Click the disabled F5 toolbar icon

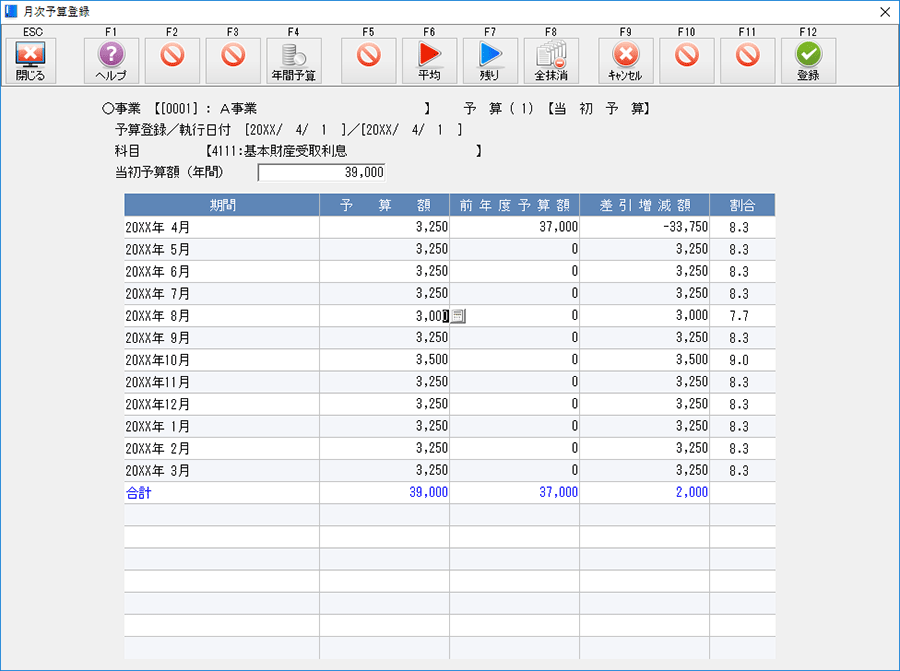[368, 61]
